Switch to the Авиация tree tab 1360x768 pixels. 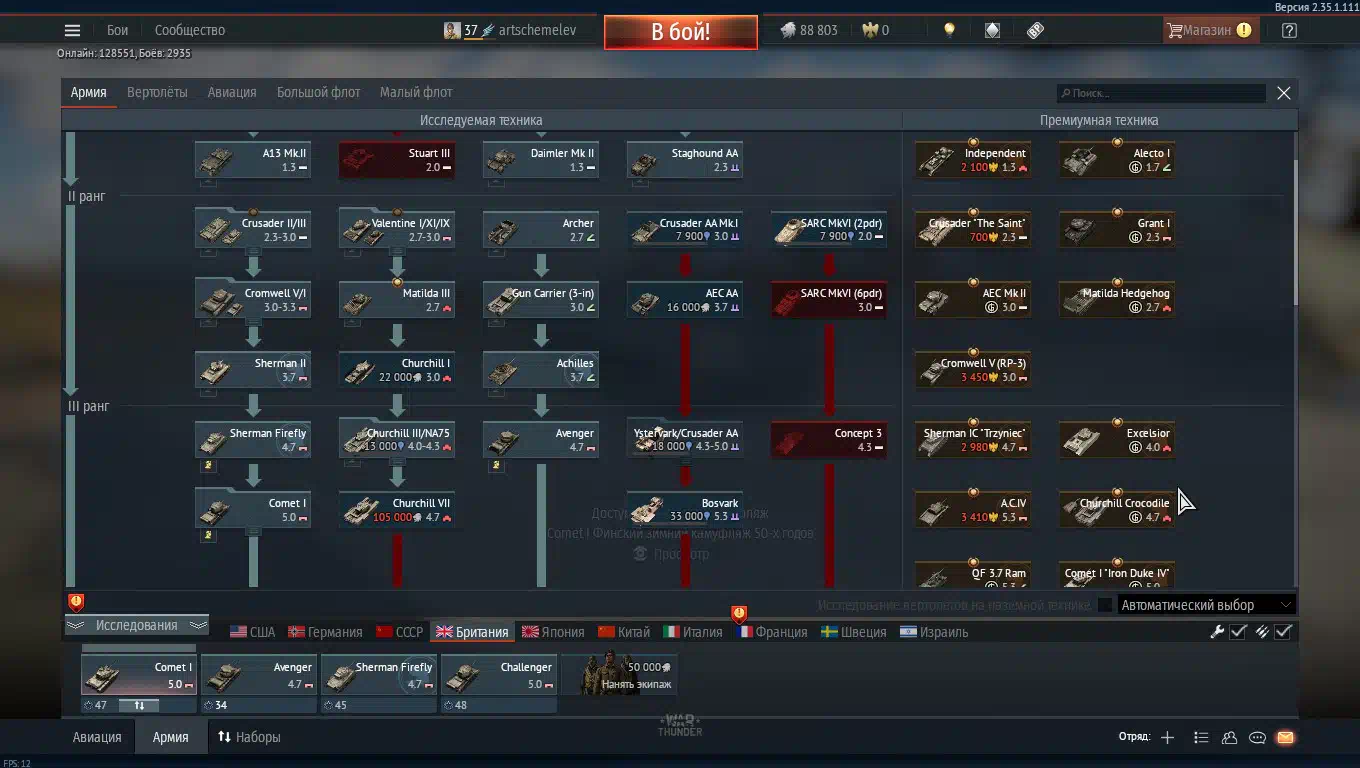point(232,92)
